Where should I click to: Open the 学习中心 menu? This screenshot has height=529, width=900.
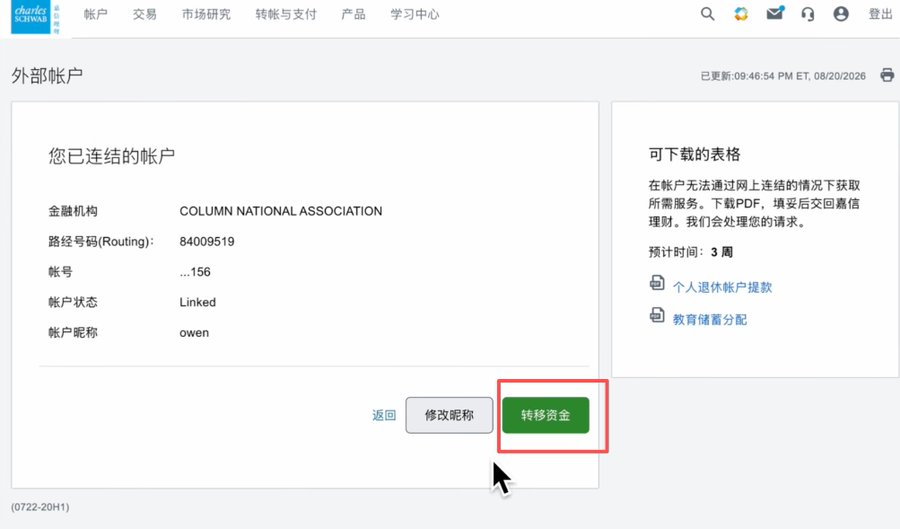coord(414,14)
